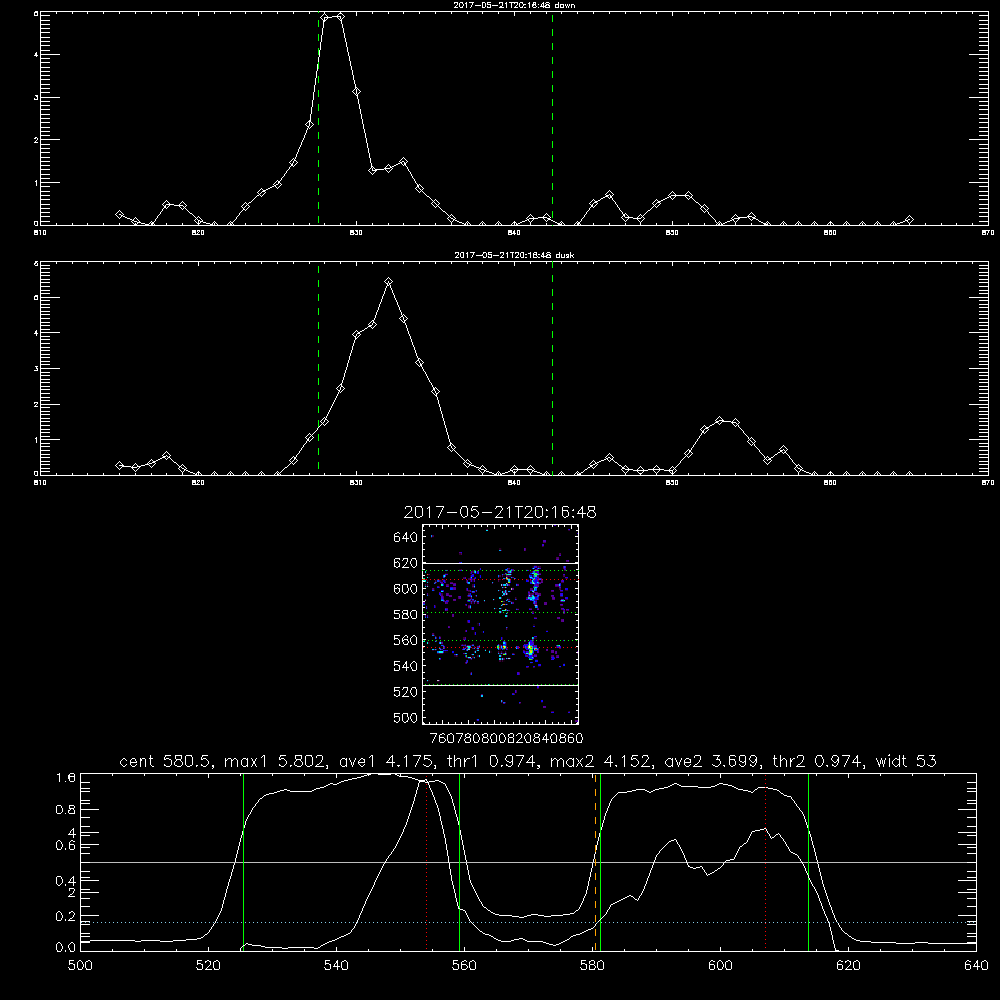
Task: Click the highest peak diamond in dusk plot
Action: (388, 281)
